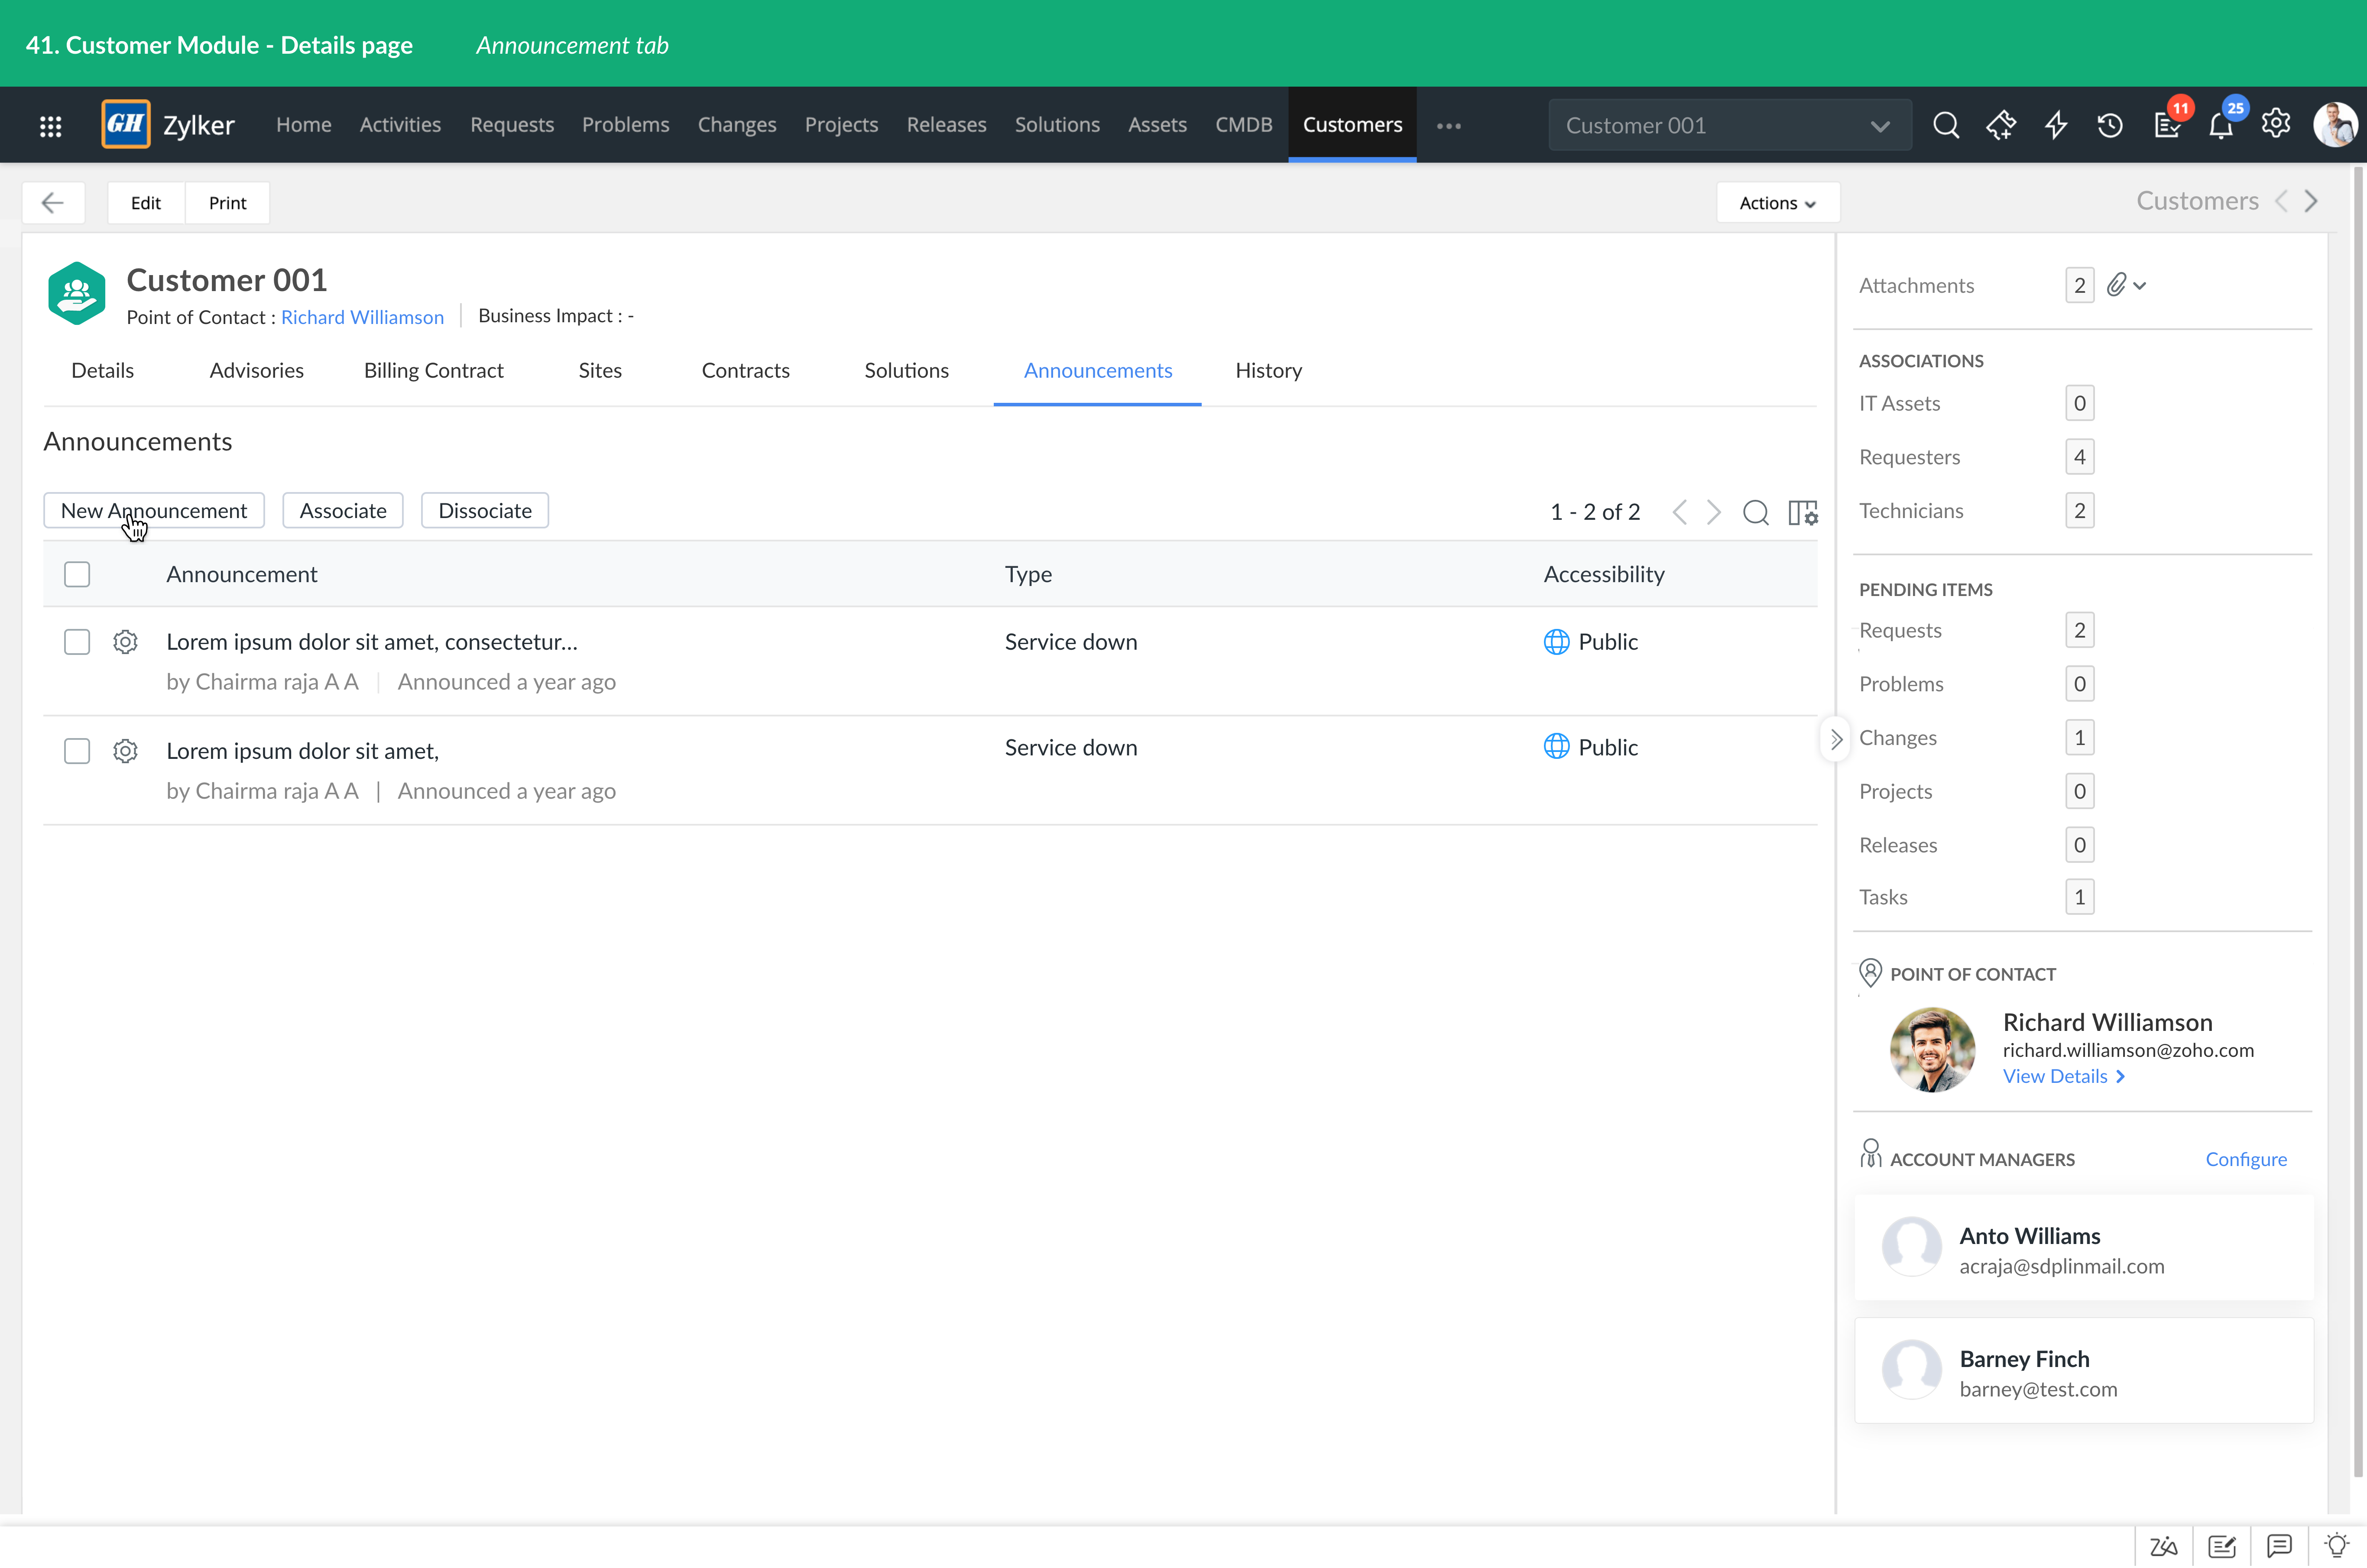Open the Anto Williams account manager card
Image resolution: width=2367 pixels, height=1568 pixels.
(x=2084, y=1248)
